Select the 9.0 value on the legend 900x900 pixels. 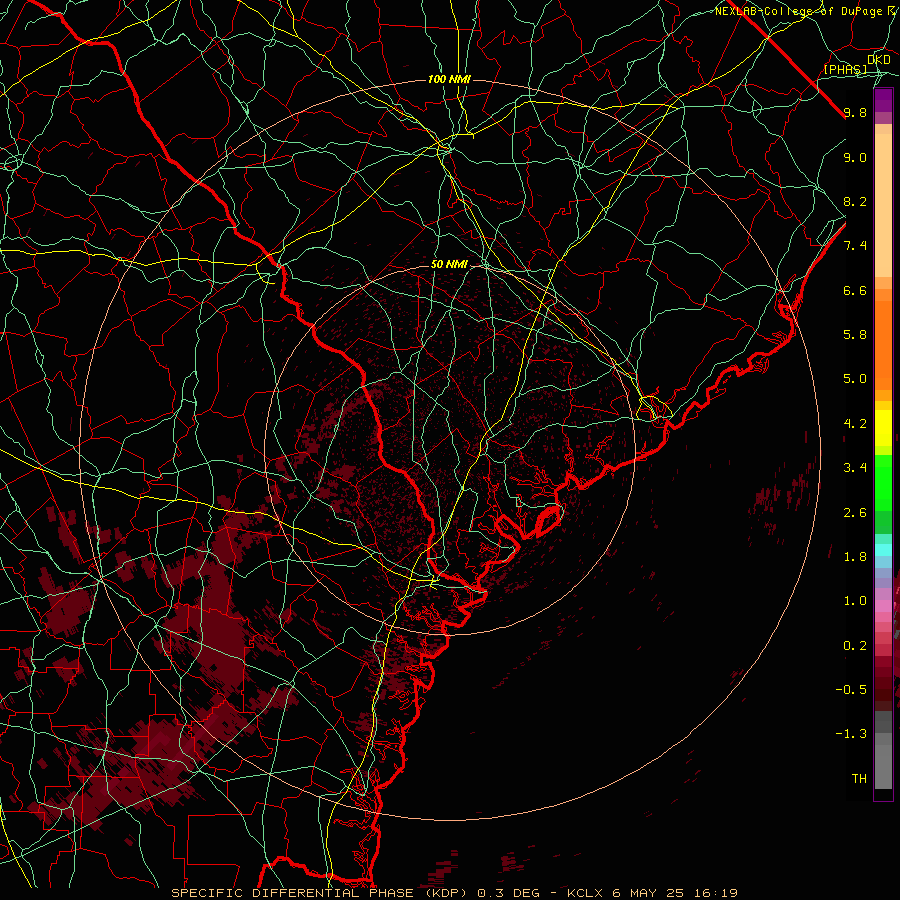click(855, 157)
